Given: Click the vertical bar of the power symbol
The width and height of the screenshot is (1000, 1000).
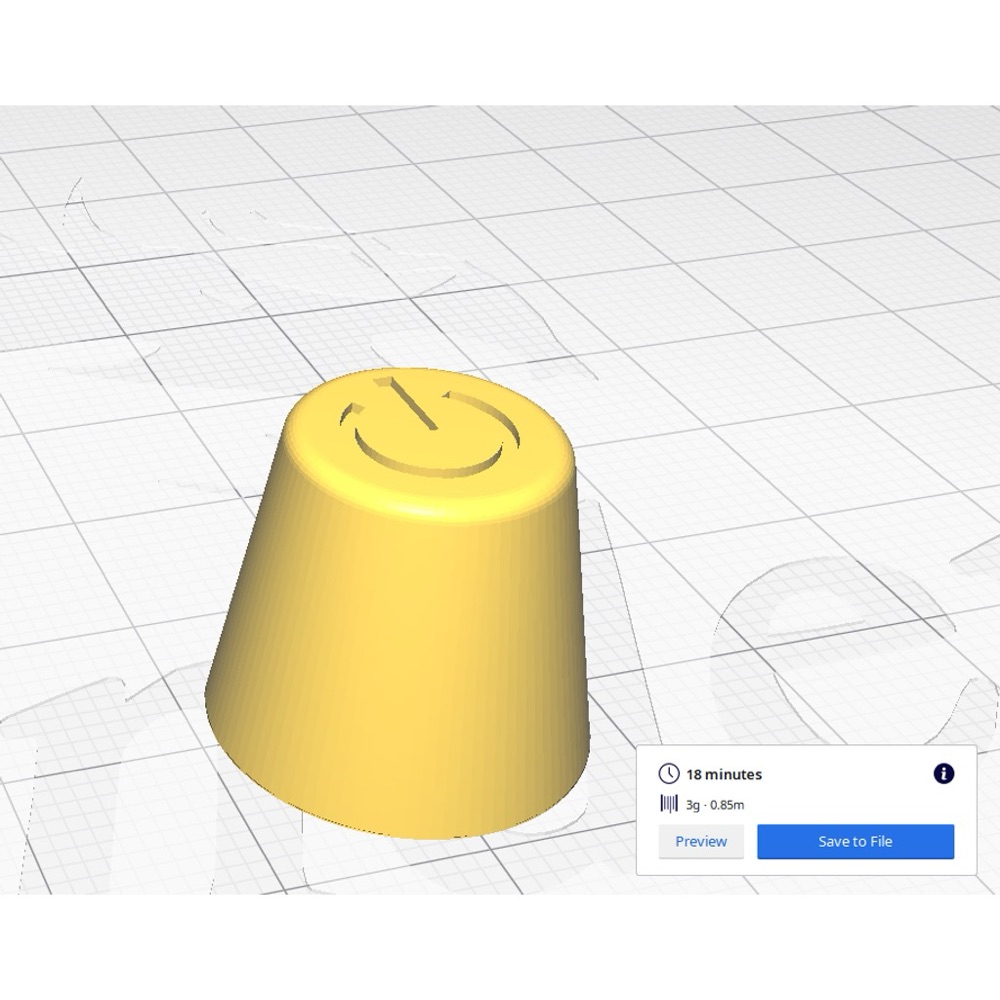Looking at the screenshot, I should point(406,403).
